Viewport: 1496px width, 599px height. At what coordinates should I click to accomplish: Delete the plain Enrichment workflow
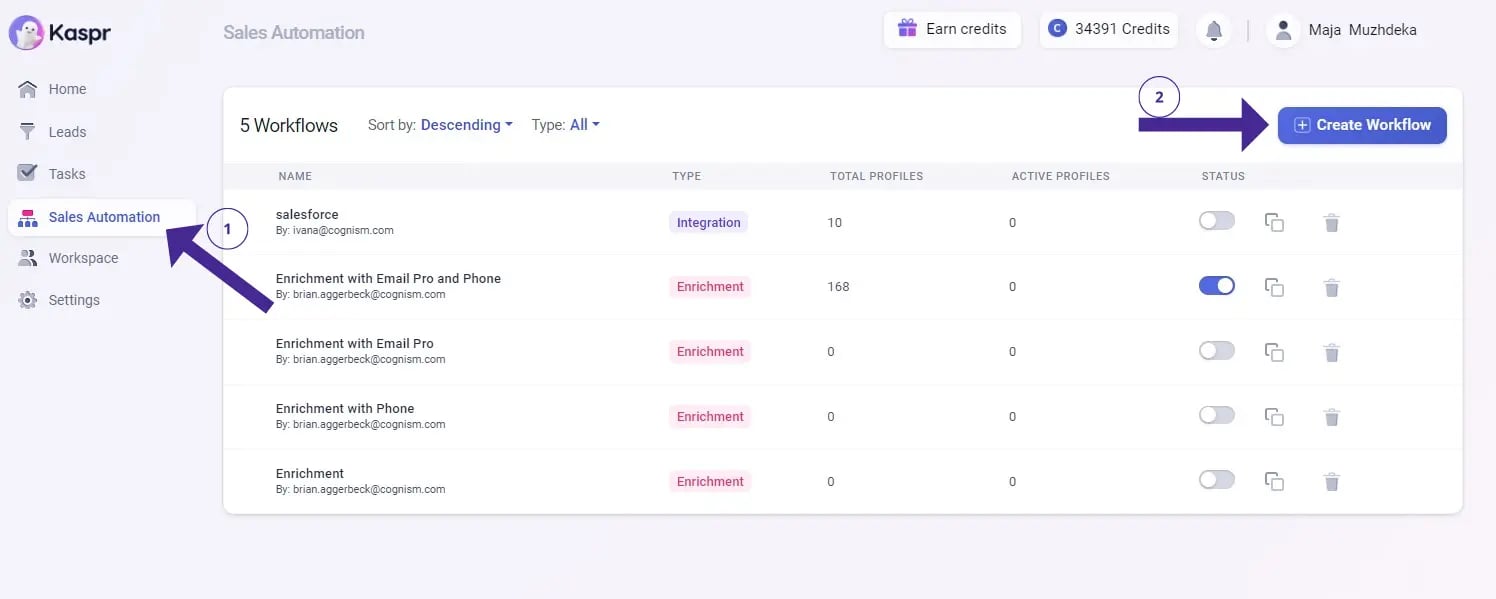click(1331, 482)
